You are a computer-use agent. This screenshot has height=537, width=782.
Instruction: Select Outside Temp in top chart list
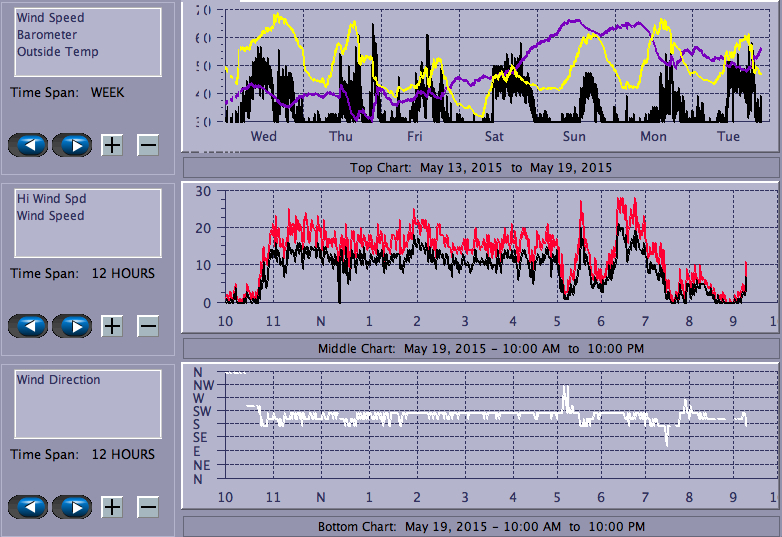(57, 52)
